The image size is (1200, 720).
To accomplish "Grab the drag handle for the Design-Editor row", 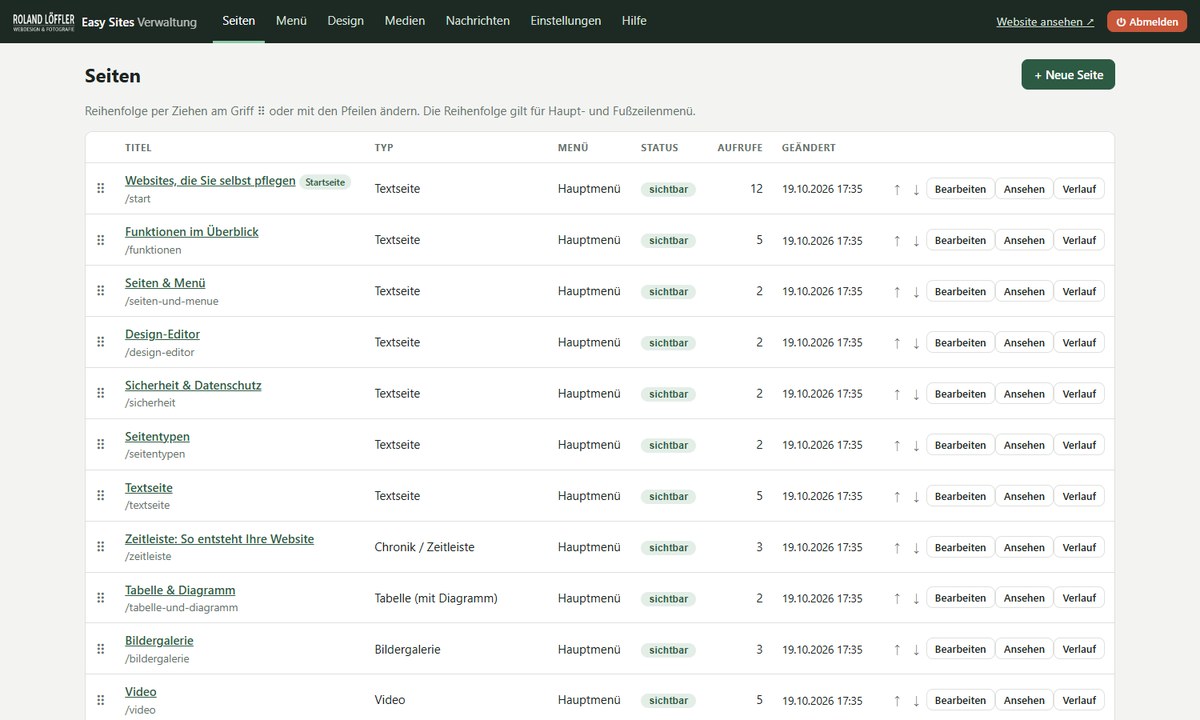I will pos(100,342).
